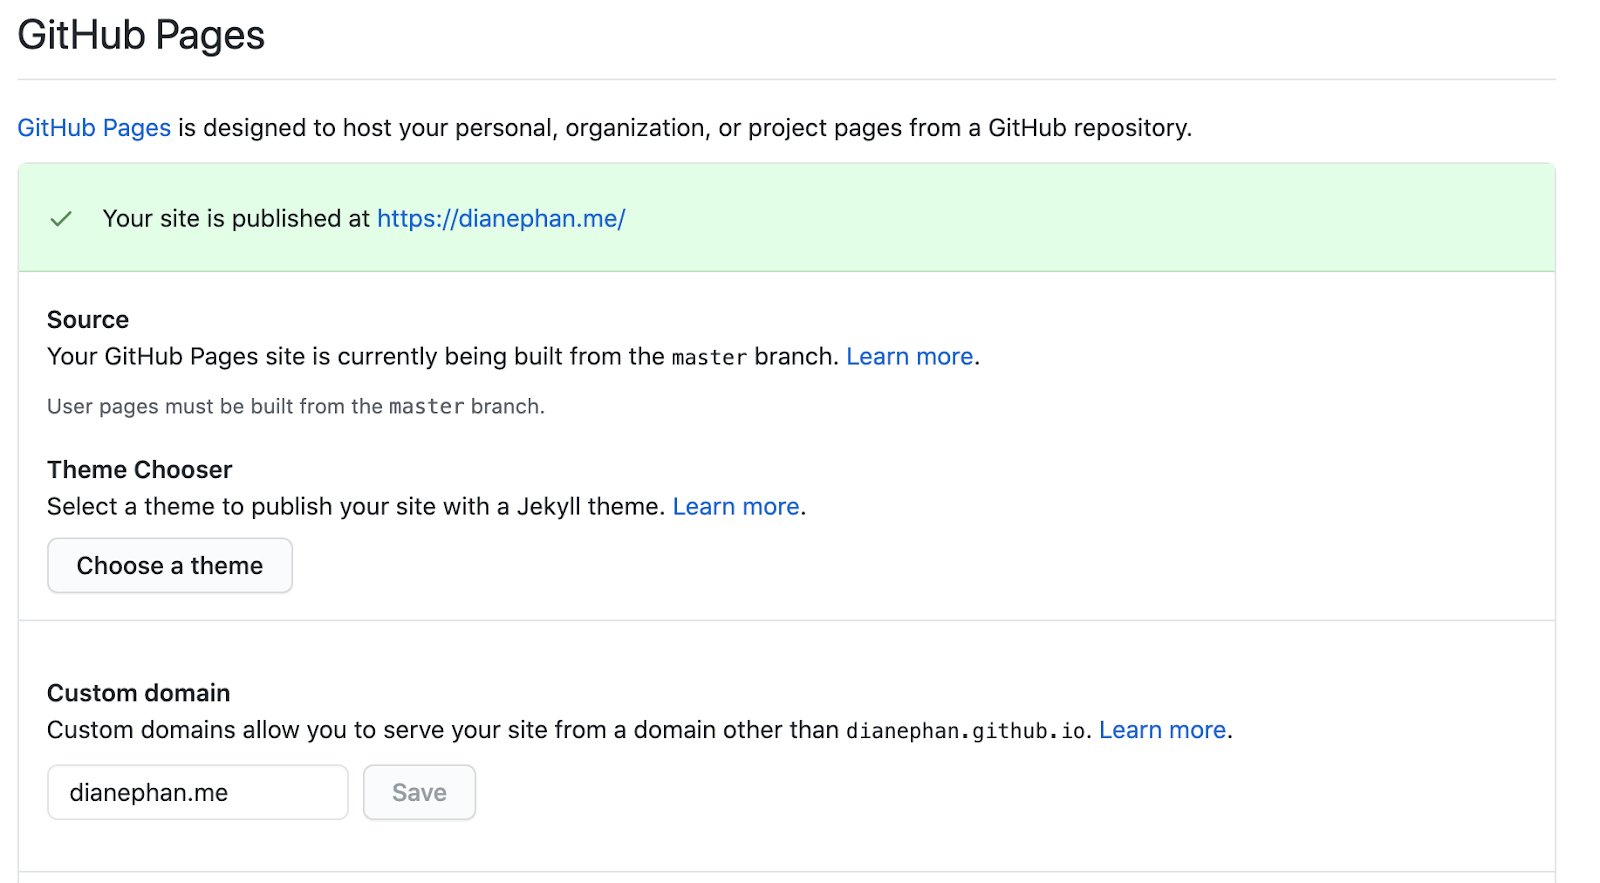
Task: Click 'Your site is published at' text
Action: click(x=236, y=219)
